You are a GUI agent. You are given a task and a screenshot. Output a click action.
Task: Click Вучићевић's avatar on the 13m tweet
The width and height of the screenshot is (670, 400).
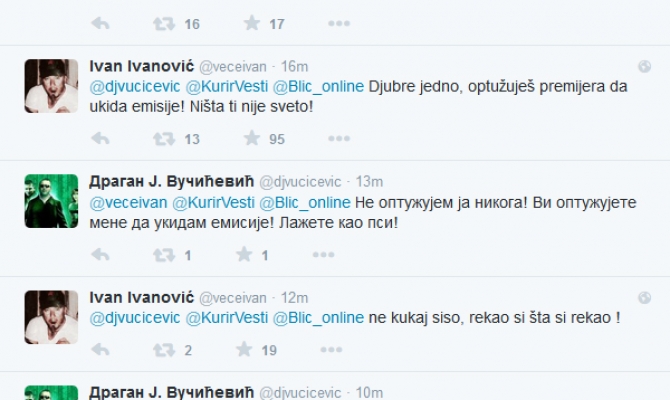pos(51,200)
